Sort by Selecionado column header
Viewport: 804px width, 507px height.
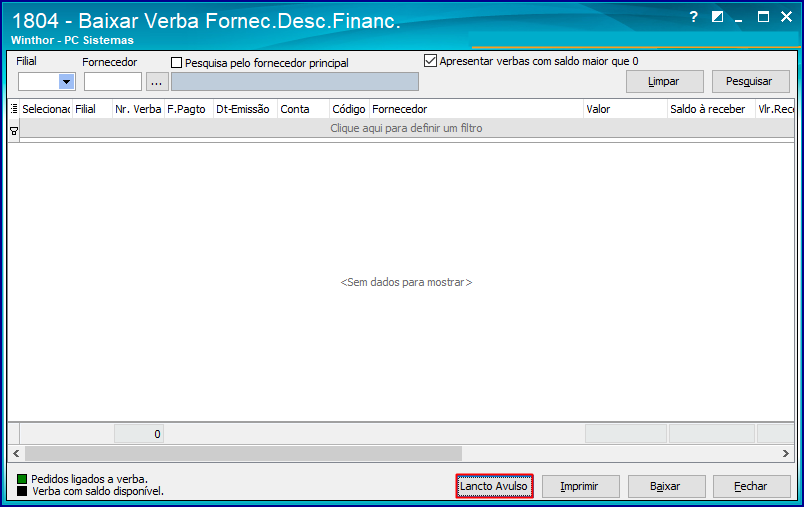tap(46, 109)
